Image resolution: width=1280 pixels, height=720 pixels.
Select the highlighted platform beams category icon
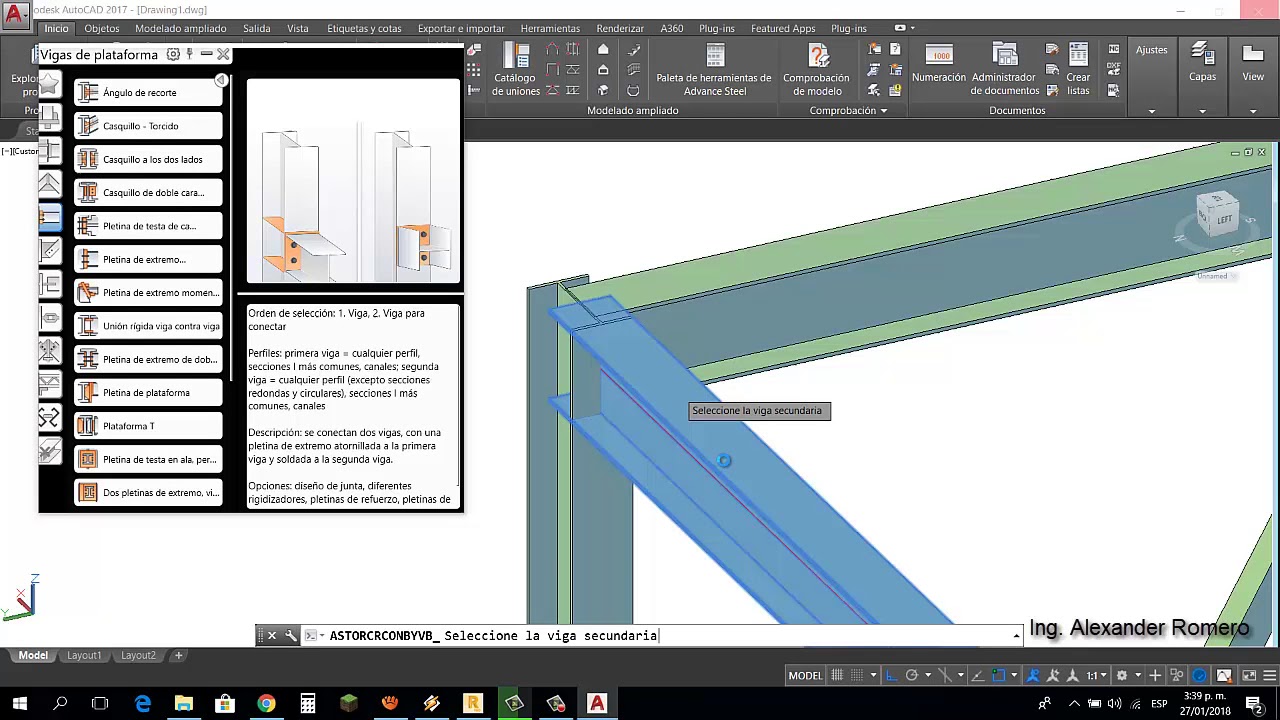[49, 217]
